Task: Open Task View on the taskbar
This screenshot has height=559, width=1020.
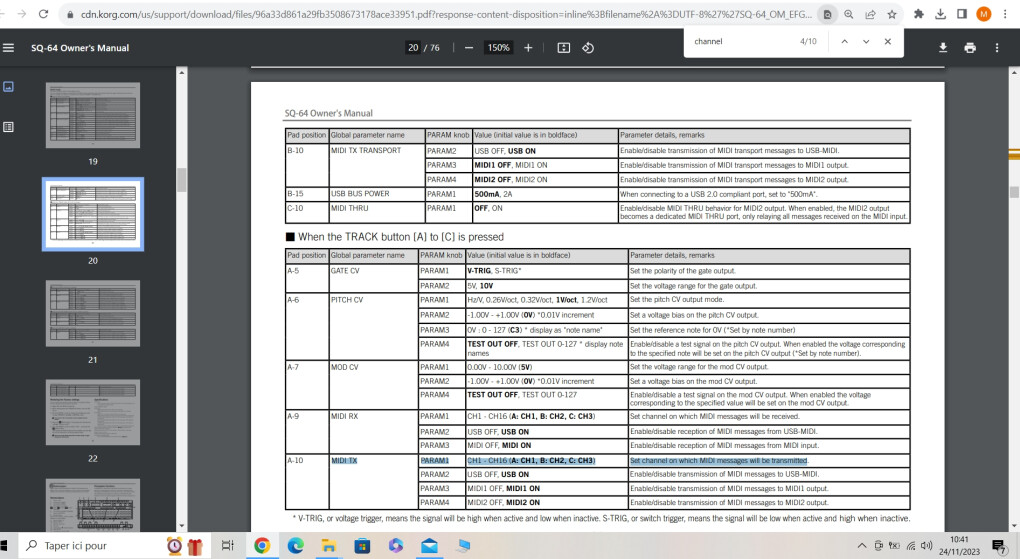Action: click(x=227, y=545)
